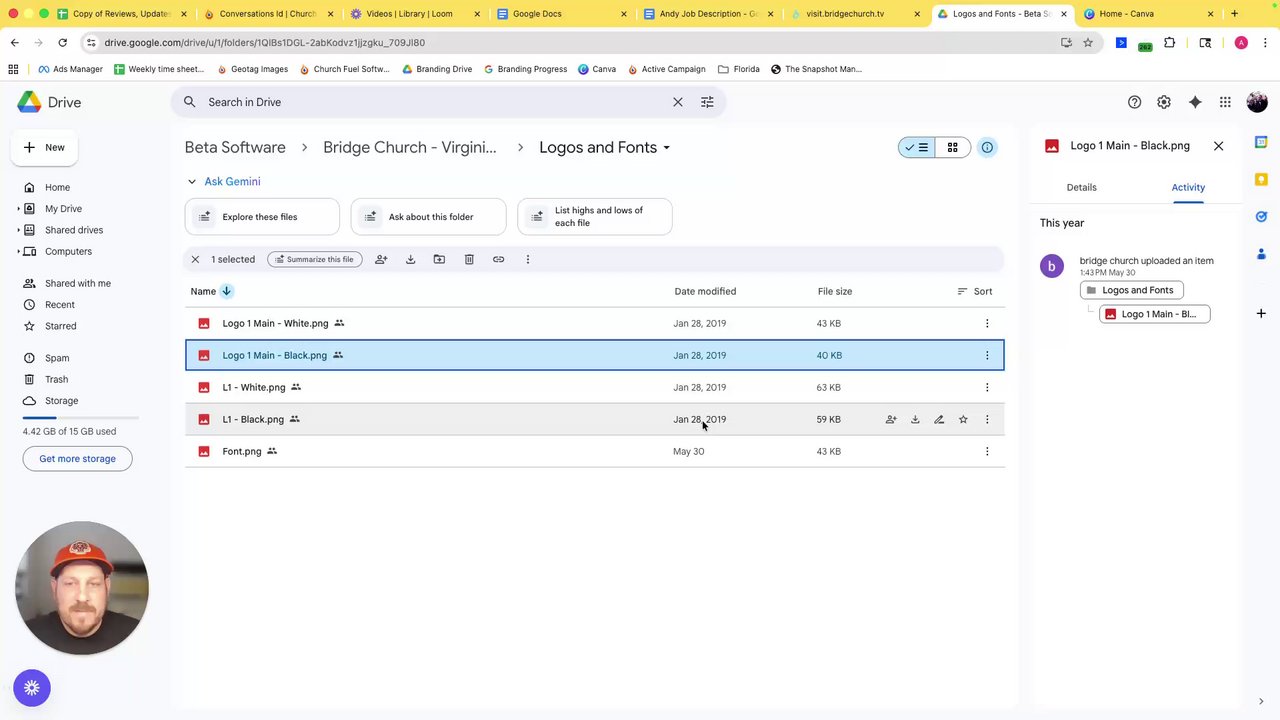Open more actions in selection toolbar
This screenshot has height=720, width=1280.
tap(528, 259)
